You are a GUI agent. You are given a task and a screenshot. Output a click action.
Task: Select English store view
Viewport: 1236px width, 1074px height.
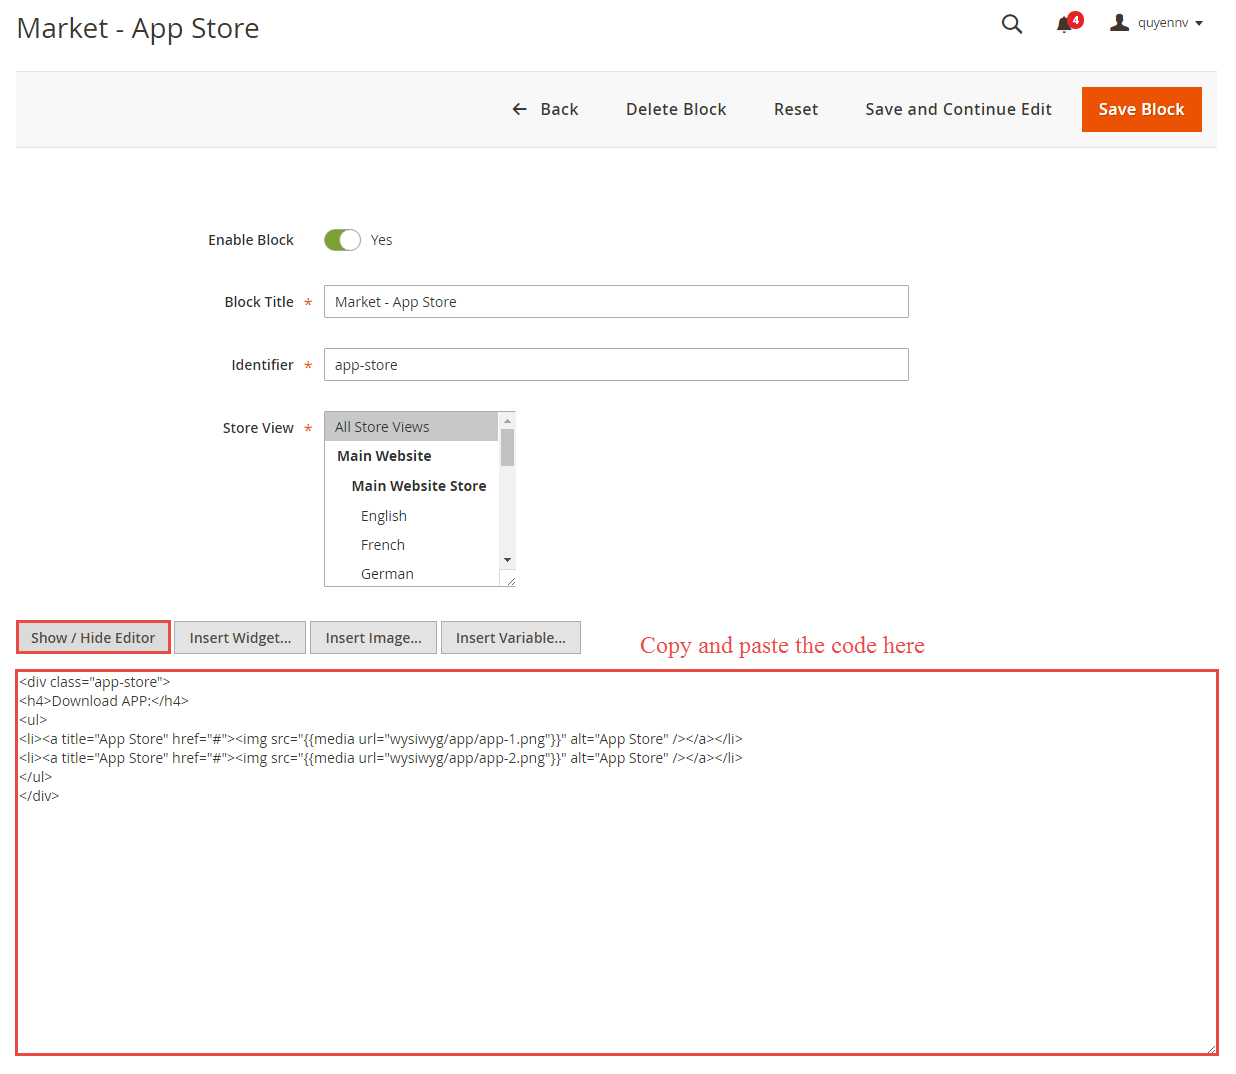(x=384, y=516)
